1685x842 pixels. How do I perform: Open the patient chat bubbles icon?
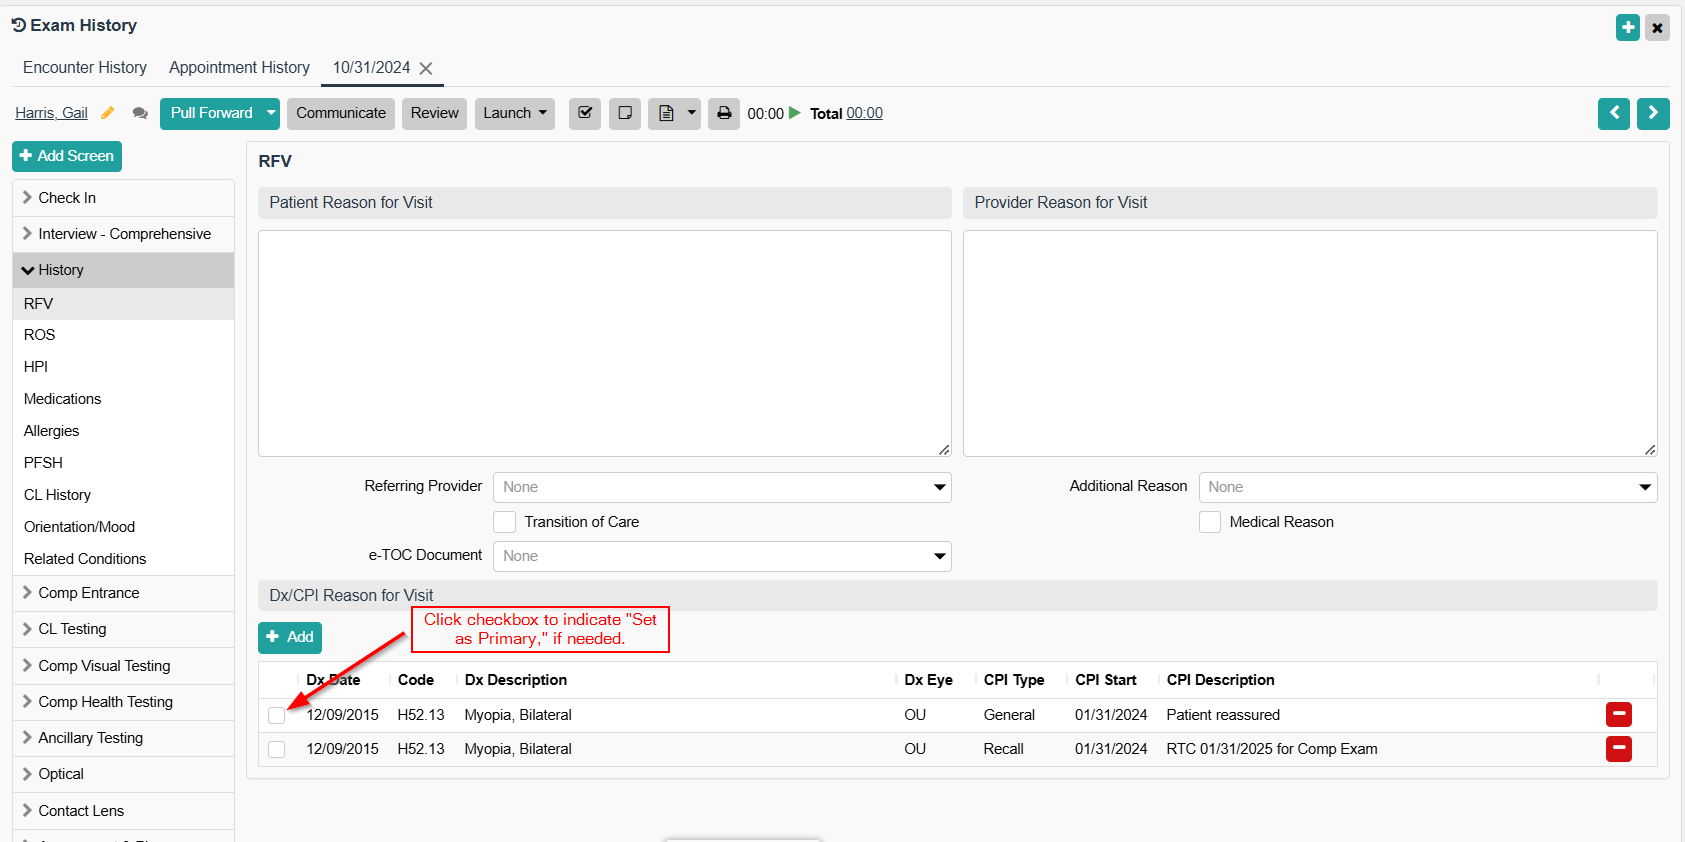(140, 113)
